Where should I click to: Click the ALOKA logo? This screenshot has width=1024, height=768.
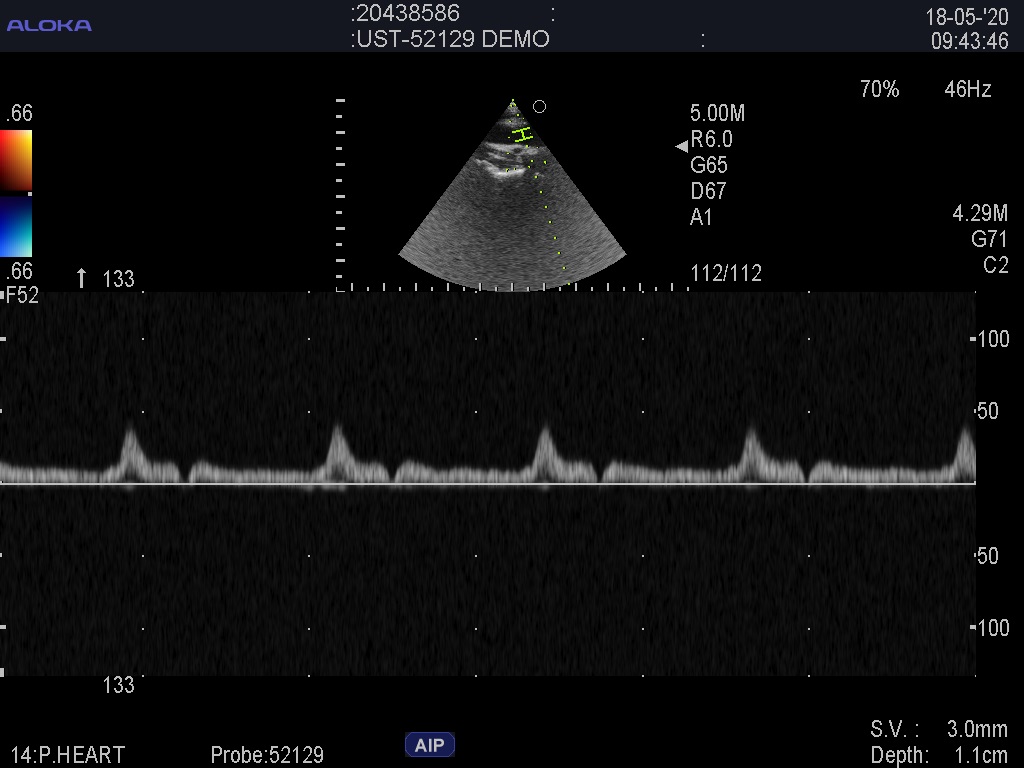tap(49, 25)
